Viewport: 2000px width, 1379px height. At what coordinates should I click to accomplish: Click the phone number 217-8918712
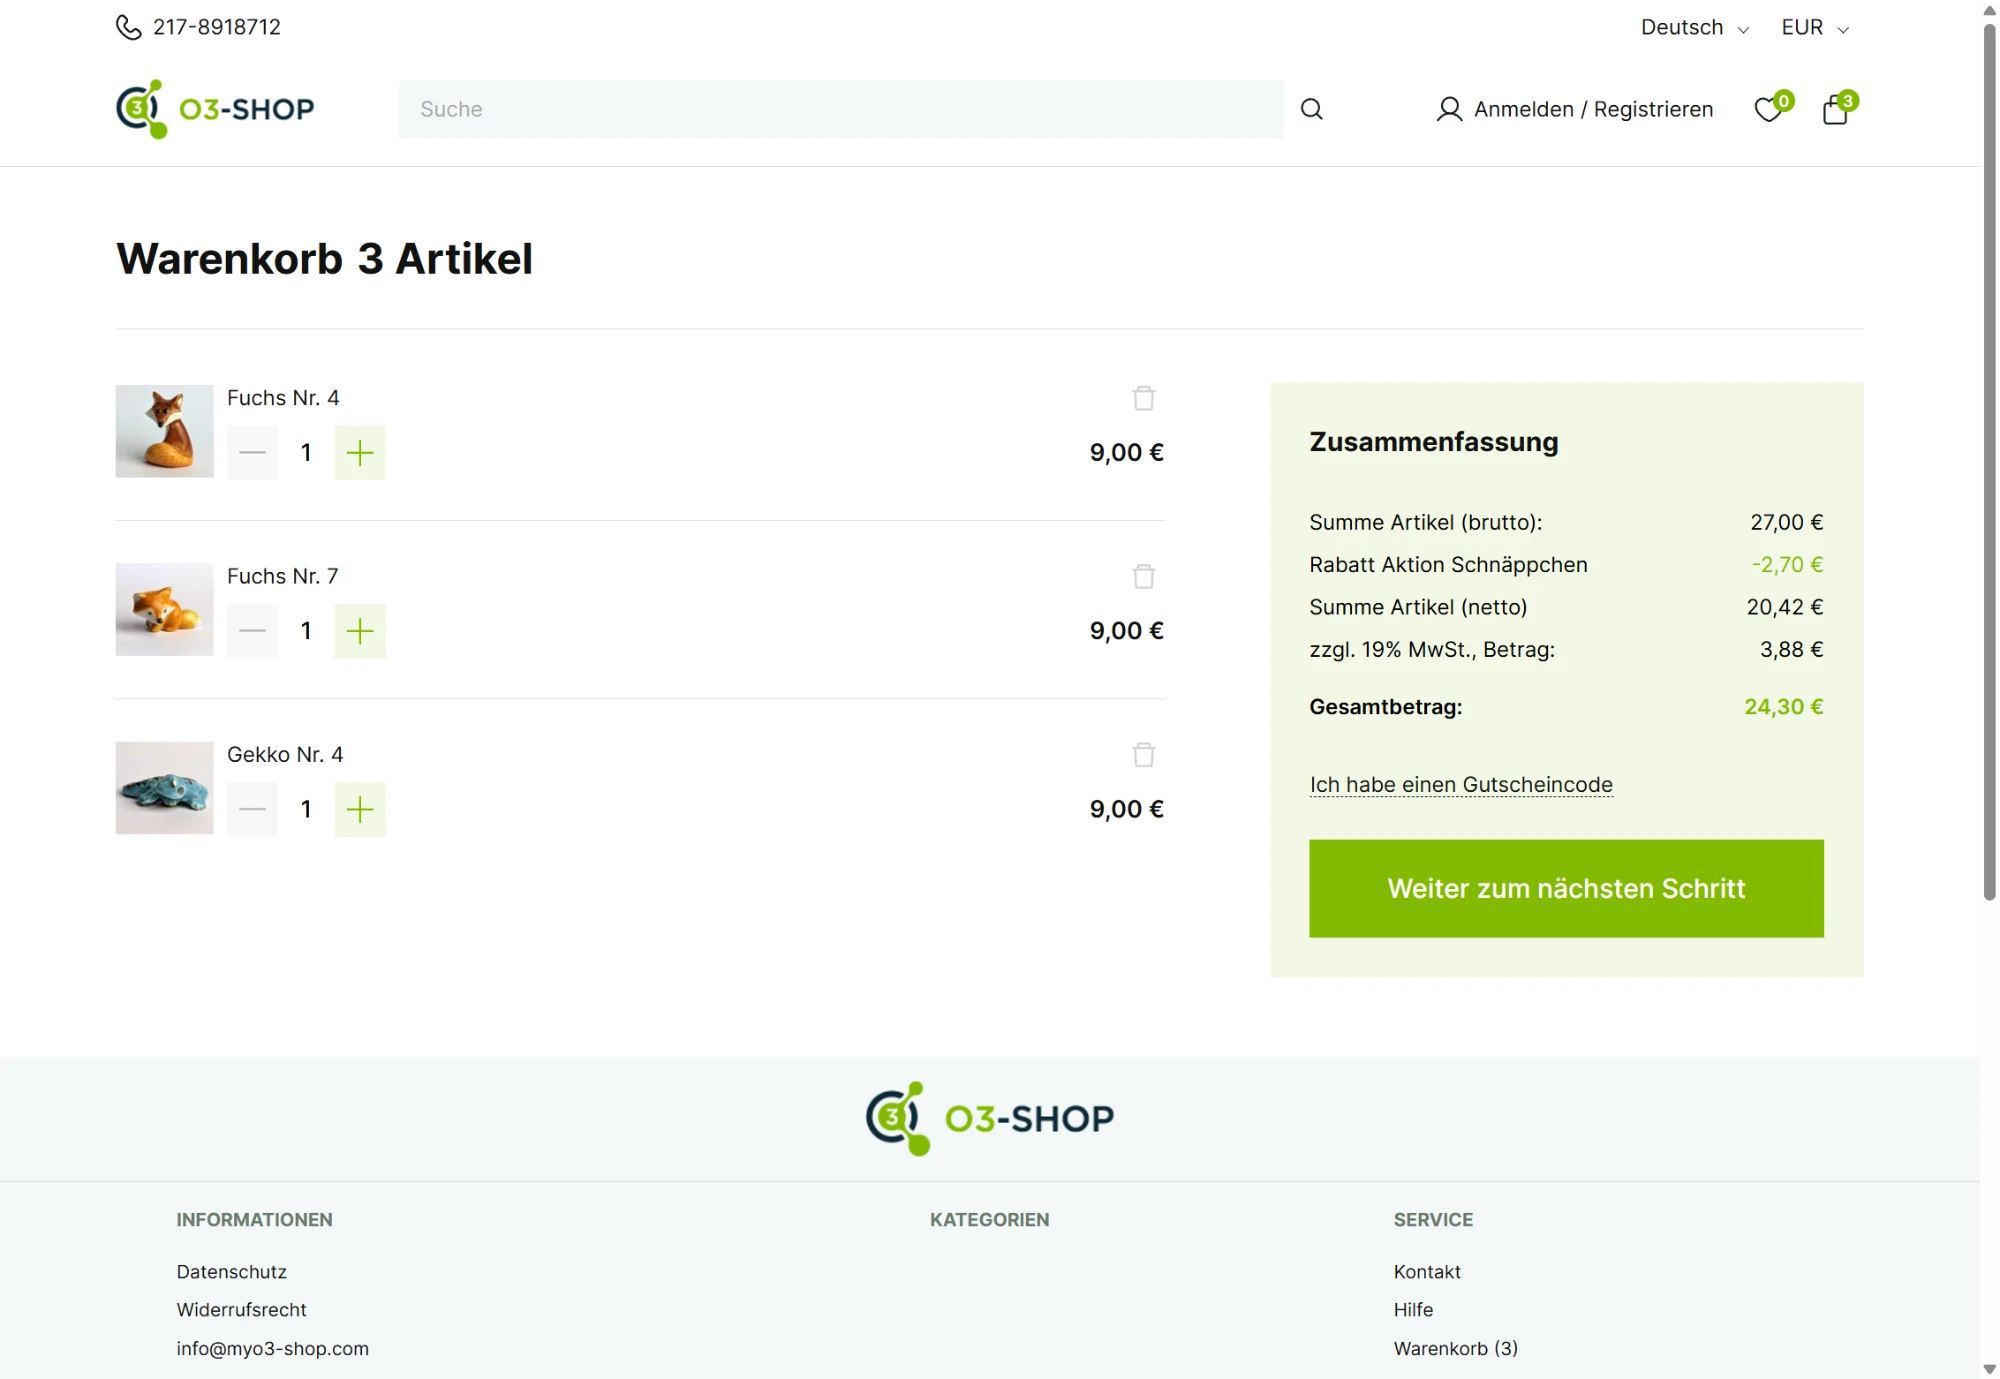point(217,27)
